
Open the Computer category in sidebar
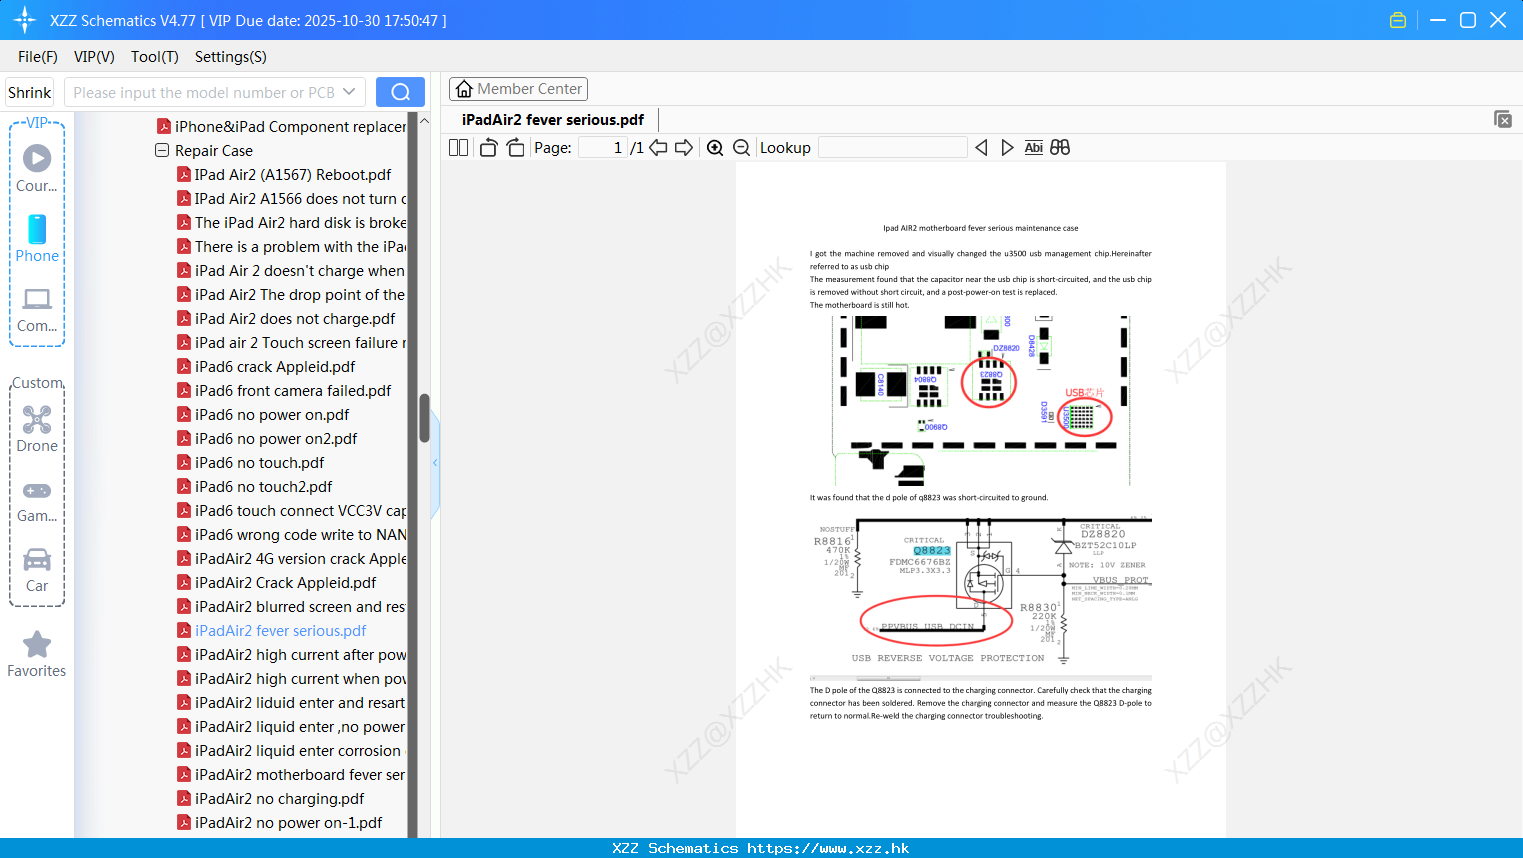[x=37, y=309]
